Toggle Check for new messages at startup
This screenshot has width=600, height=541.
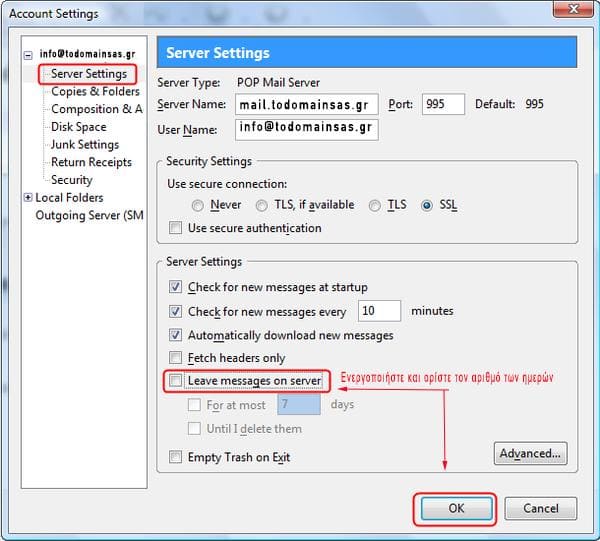click(x=176, y=287)
